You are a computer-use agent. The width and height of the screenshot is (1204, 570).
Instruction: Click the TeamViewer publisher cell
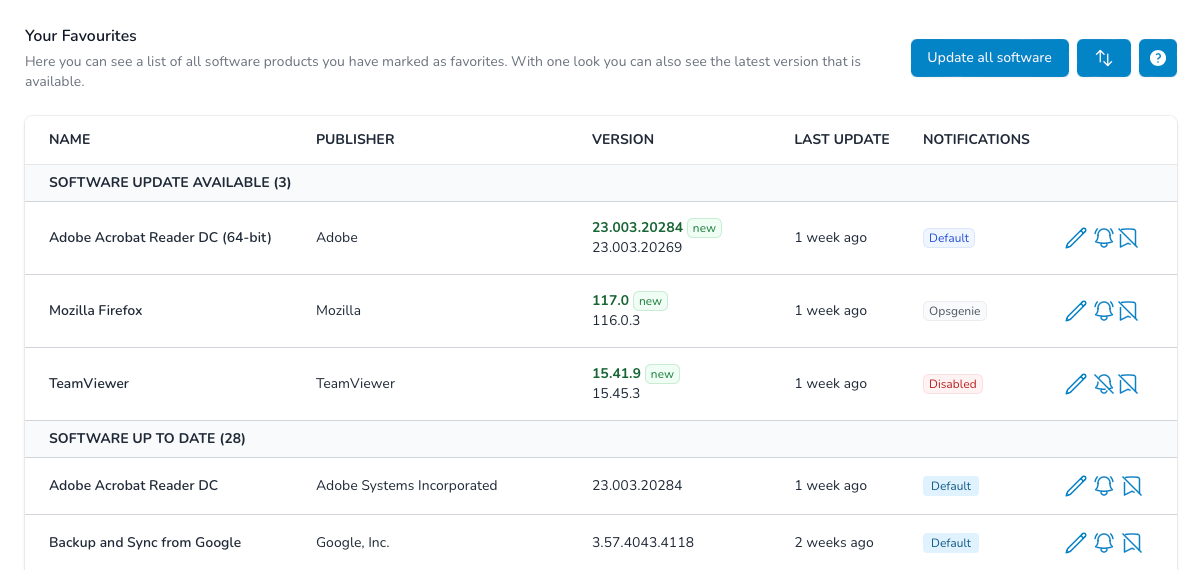(355, 384)
